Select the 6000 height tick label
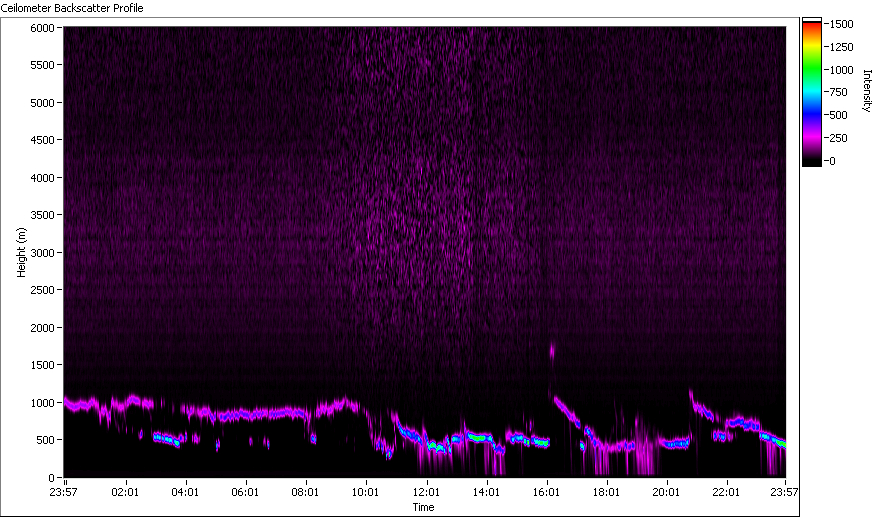This screenshot has height=517, width=876. (x=42, y=28)
